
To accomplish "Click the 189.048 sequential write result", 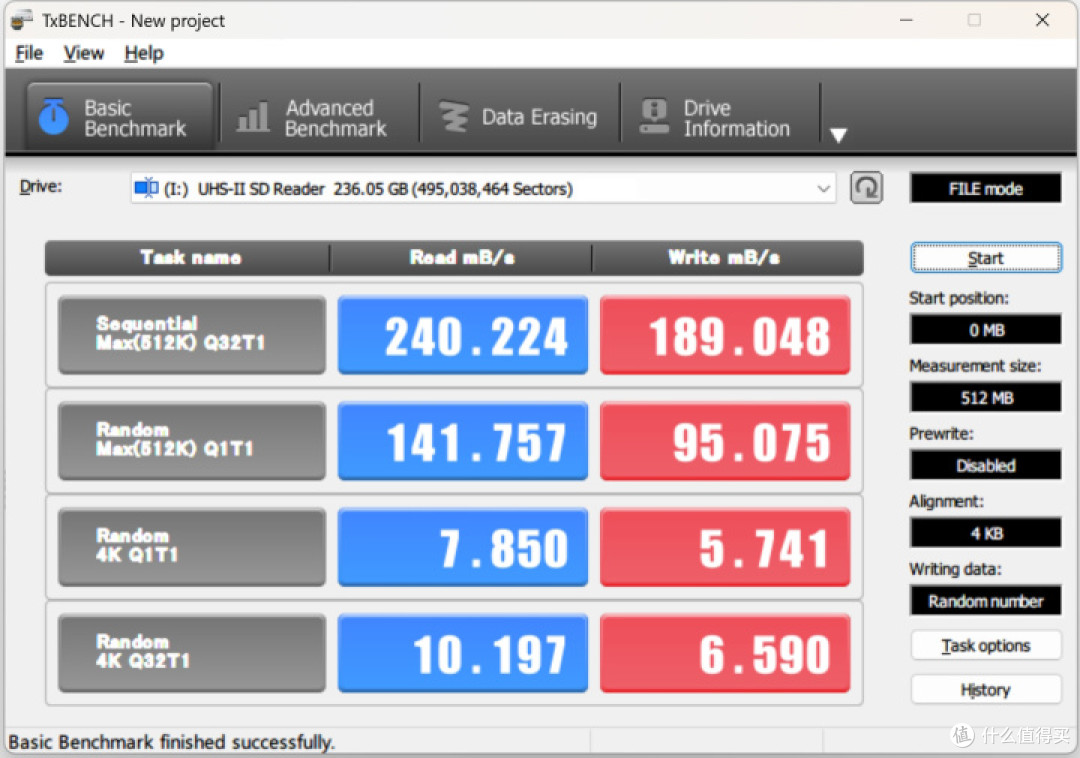I will point(725,335).
